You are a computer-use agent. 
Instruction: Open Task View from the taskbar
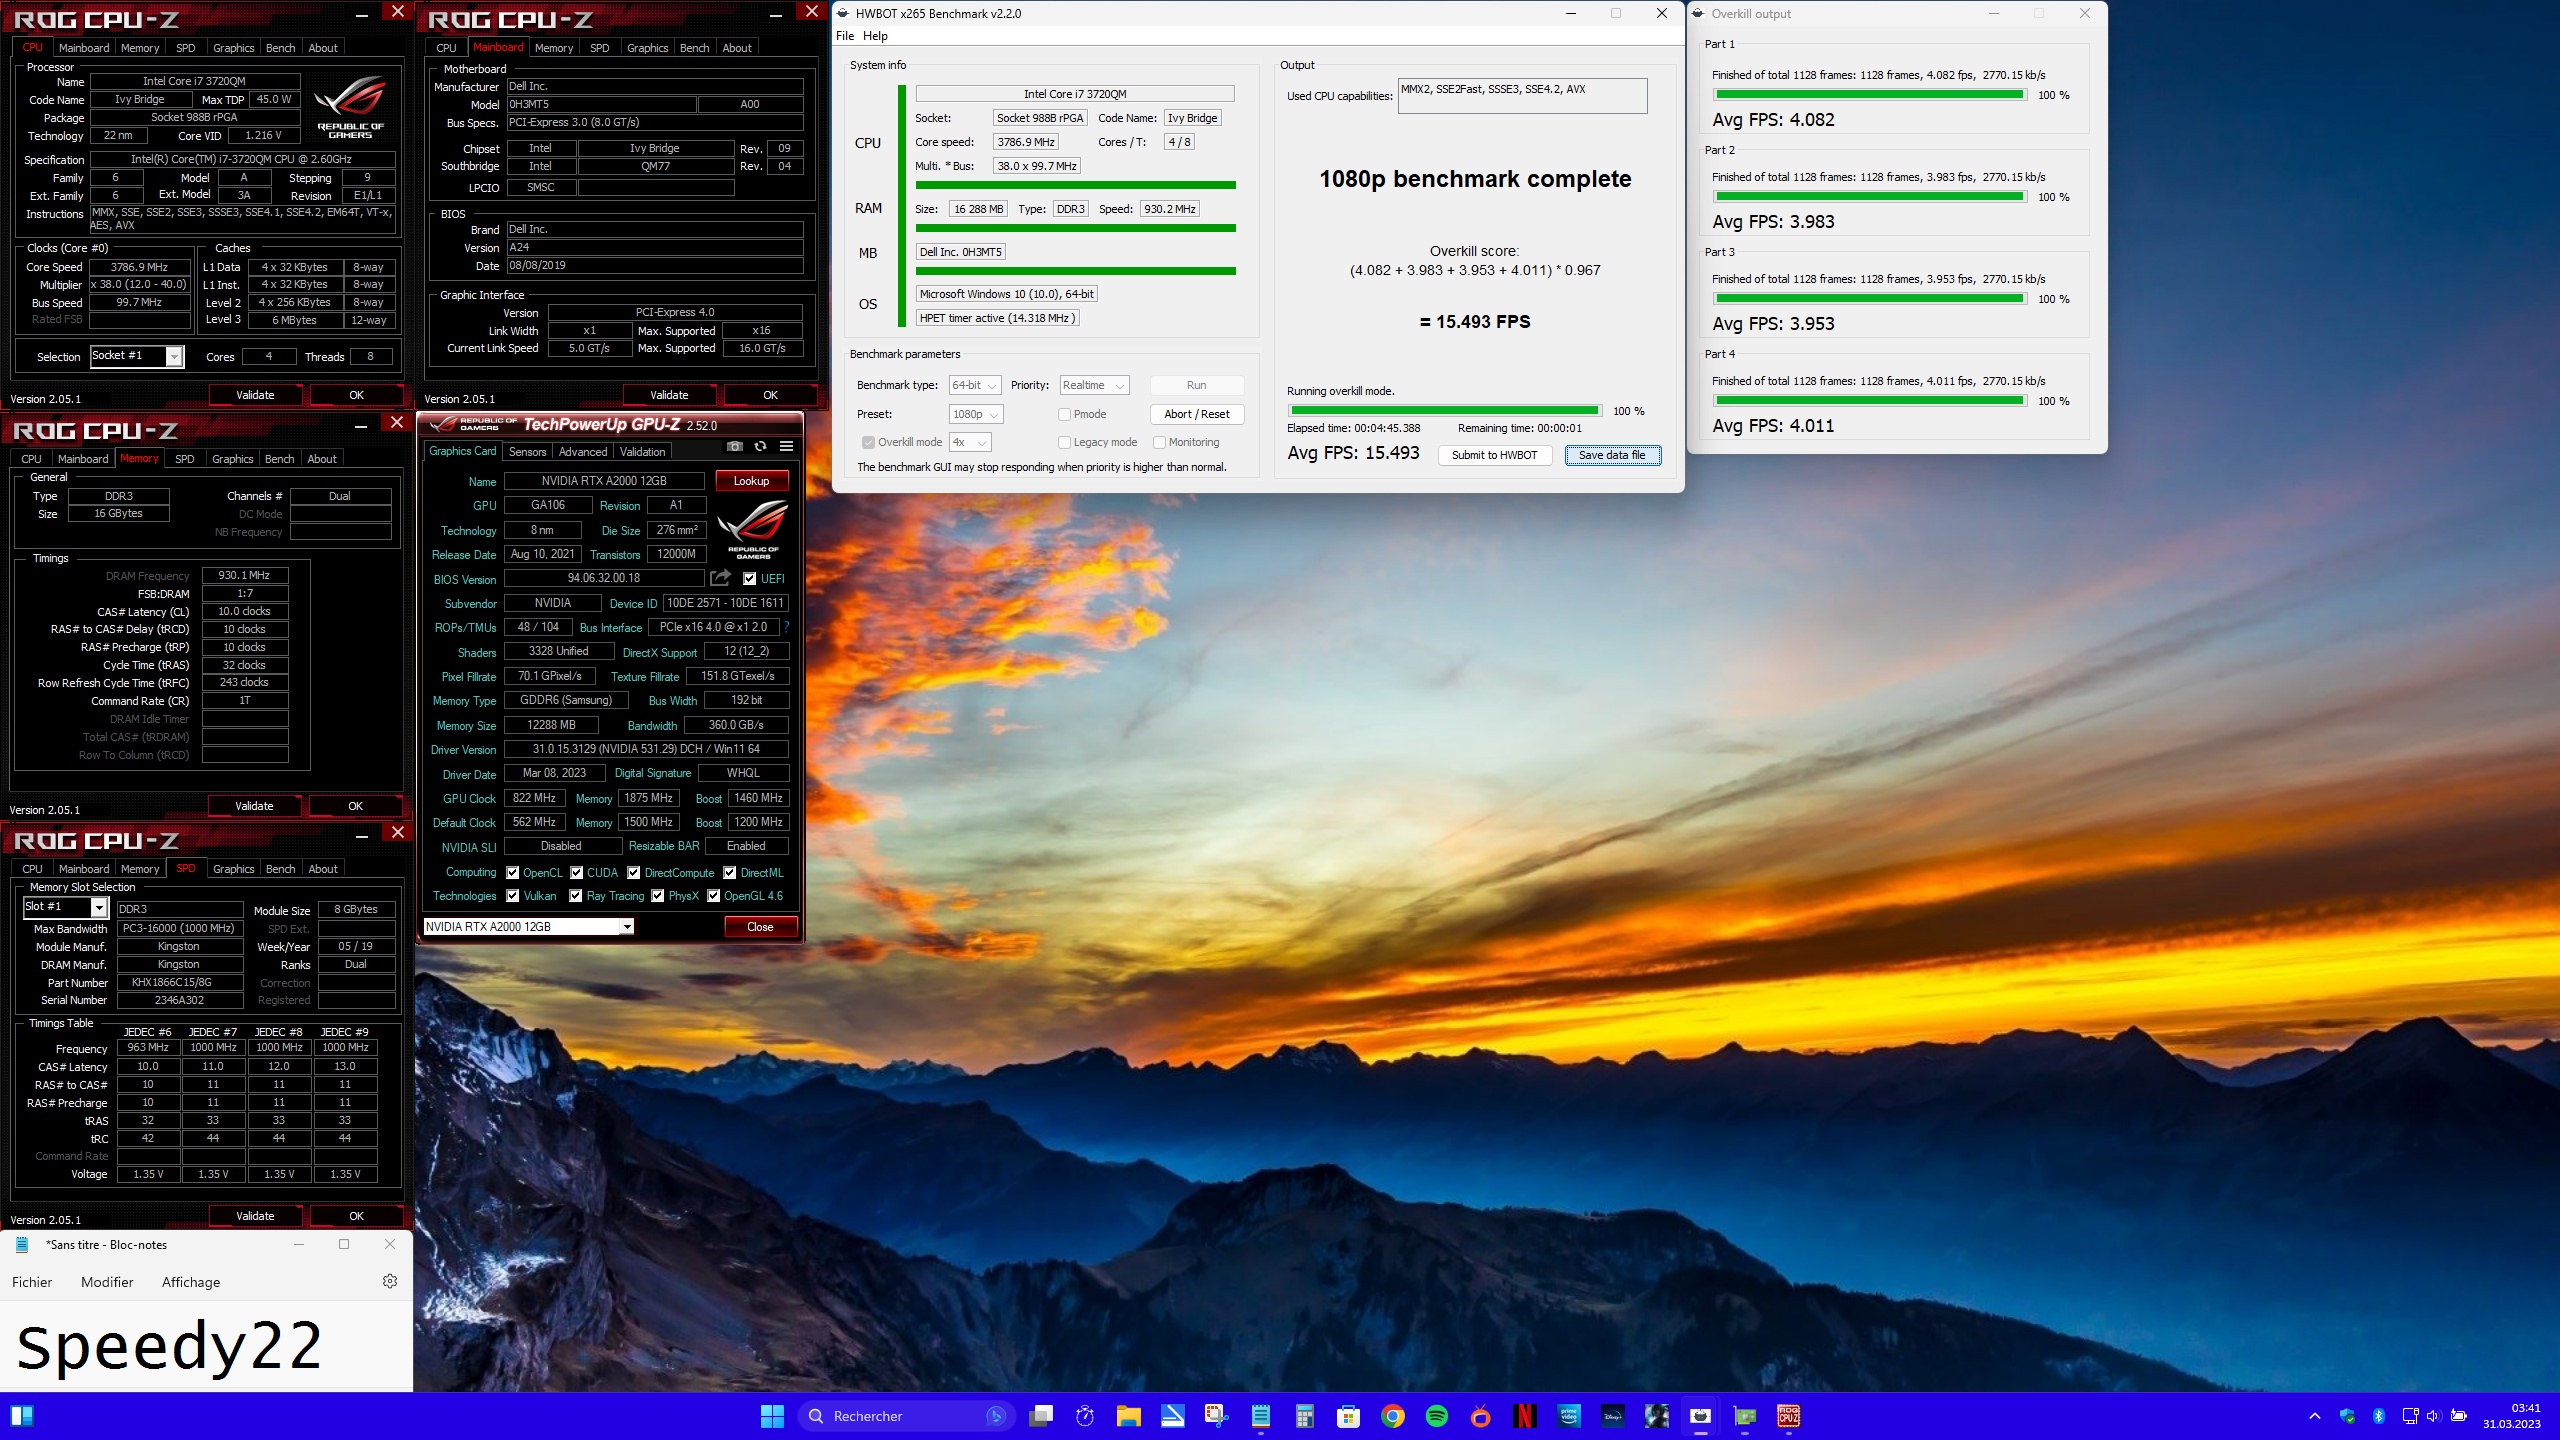(1041, 1416)
